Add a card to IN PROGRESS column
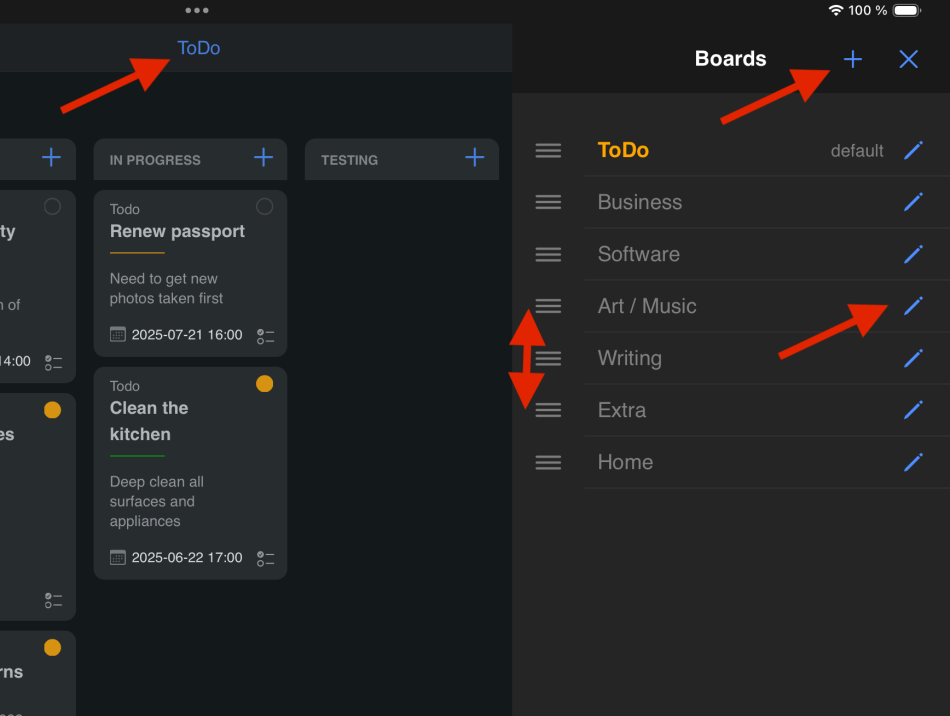 point(263,158)
